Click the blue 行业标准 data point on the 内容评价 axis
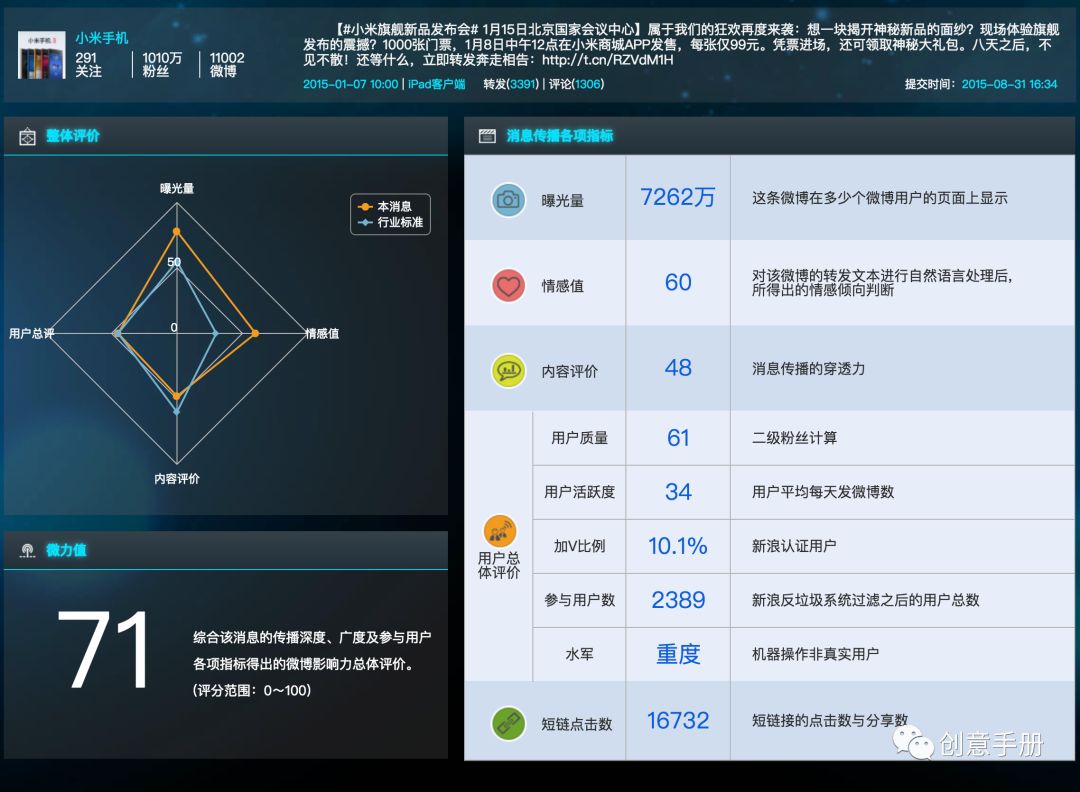 (x=176, y=412)
